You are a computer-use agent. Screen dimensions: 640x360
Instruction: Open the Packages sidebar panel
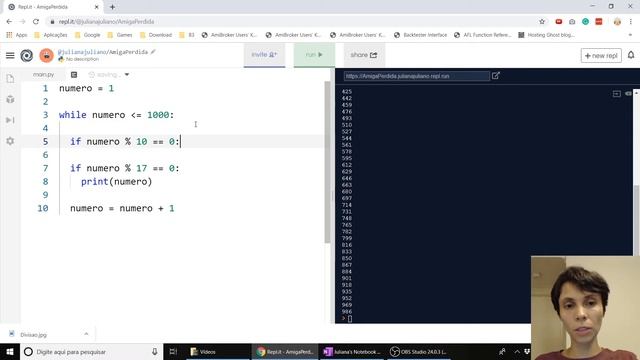[10, 99]
